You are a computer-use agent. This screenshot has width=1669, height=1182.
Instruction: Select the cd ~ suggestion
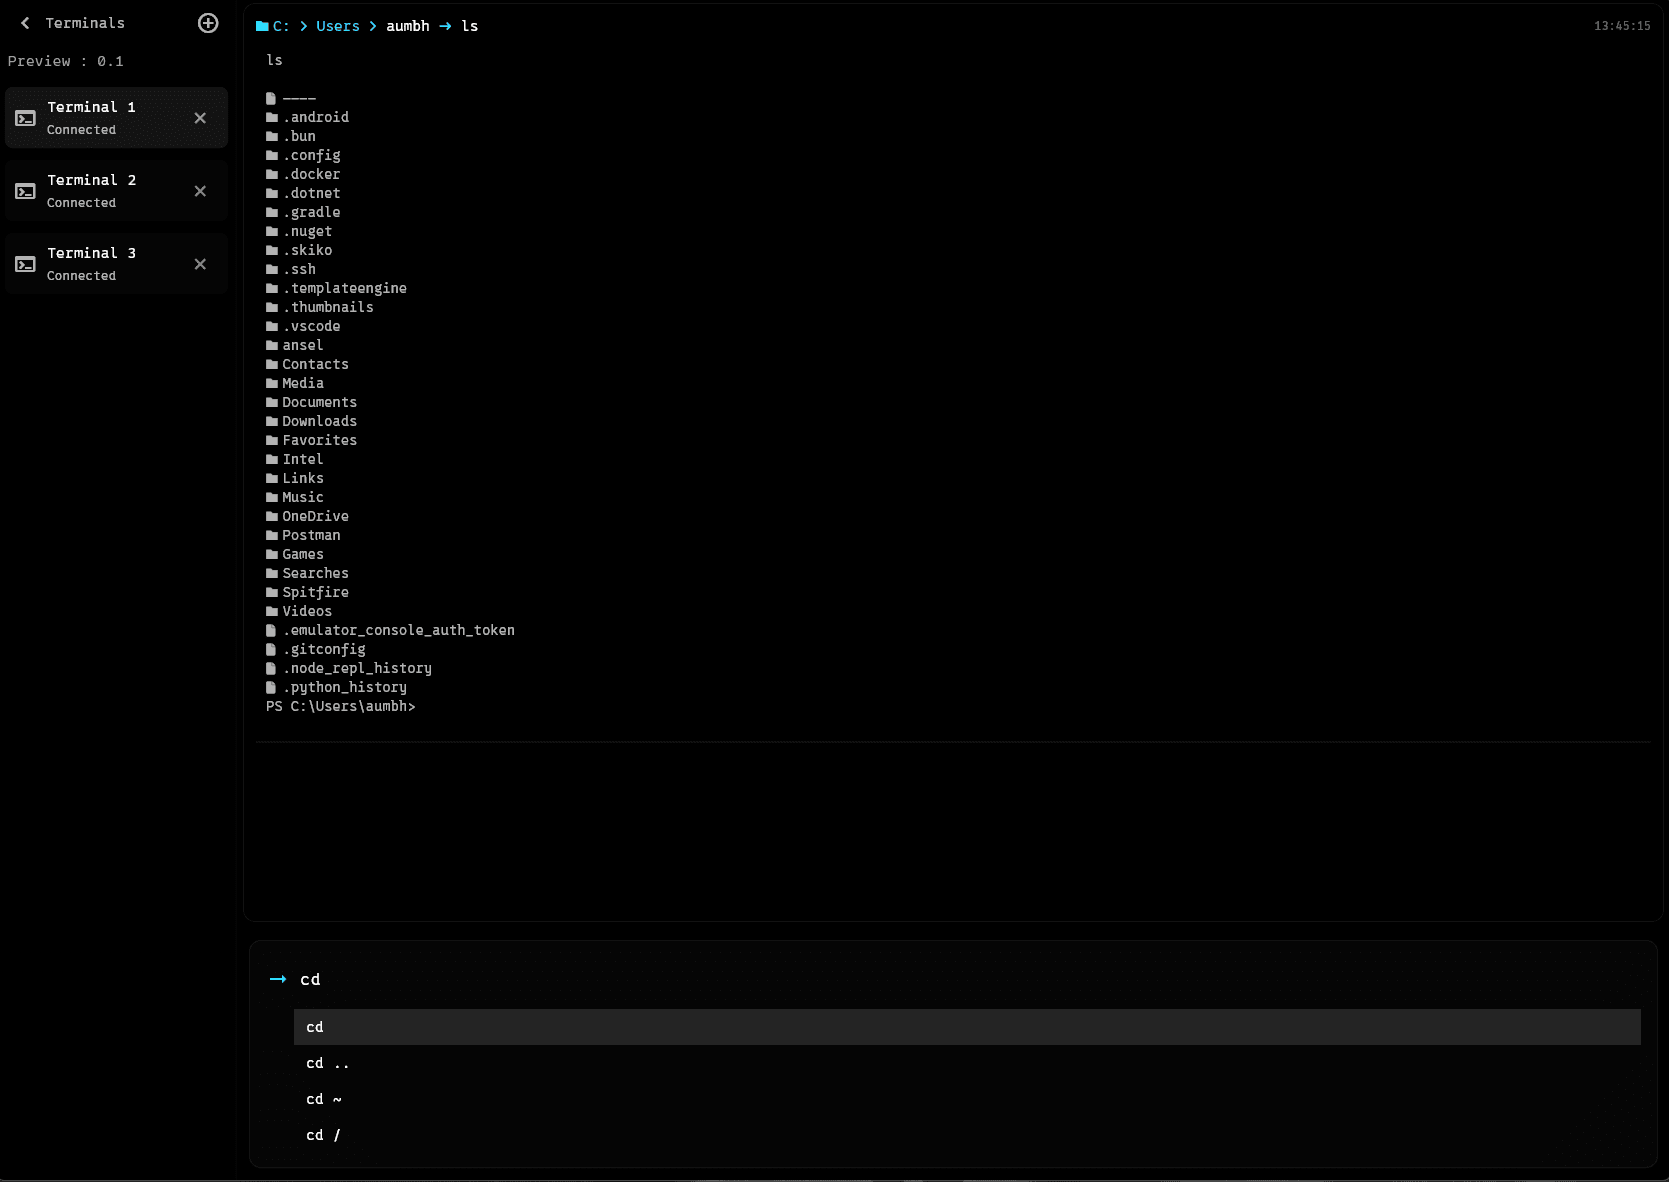(323, 1099)
